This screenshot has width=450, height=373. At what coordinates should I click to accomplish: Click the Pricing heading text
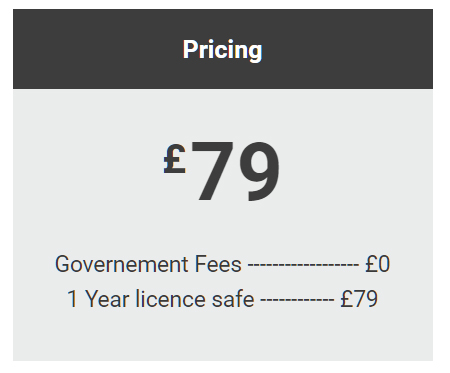[x=222, y=50]
